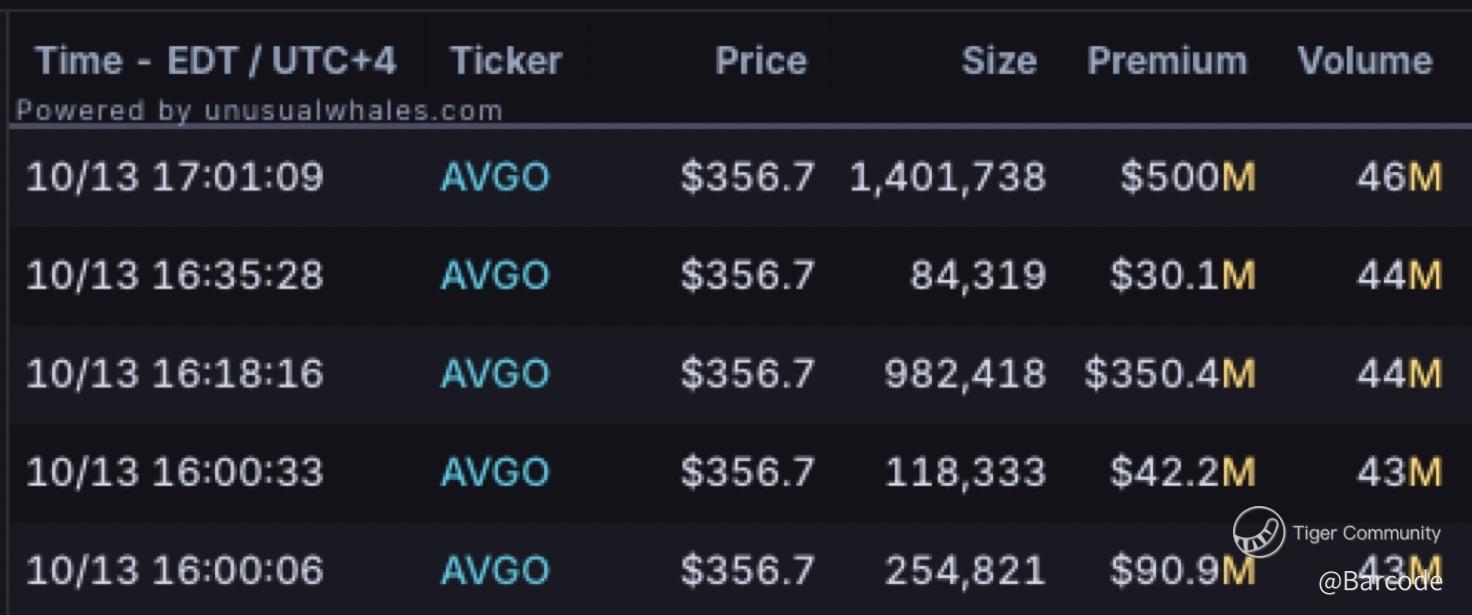Sort table by Ticker column header
1472x615 pixels.
[x=506, y=62]
